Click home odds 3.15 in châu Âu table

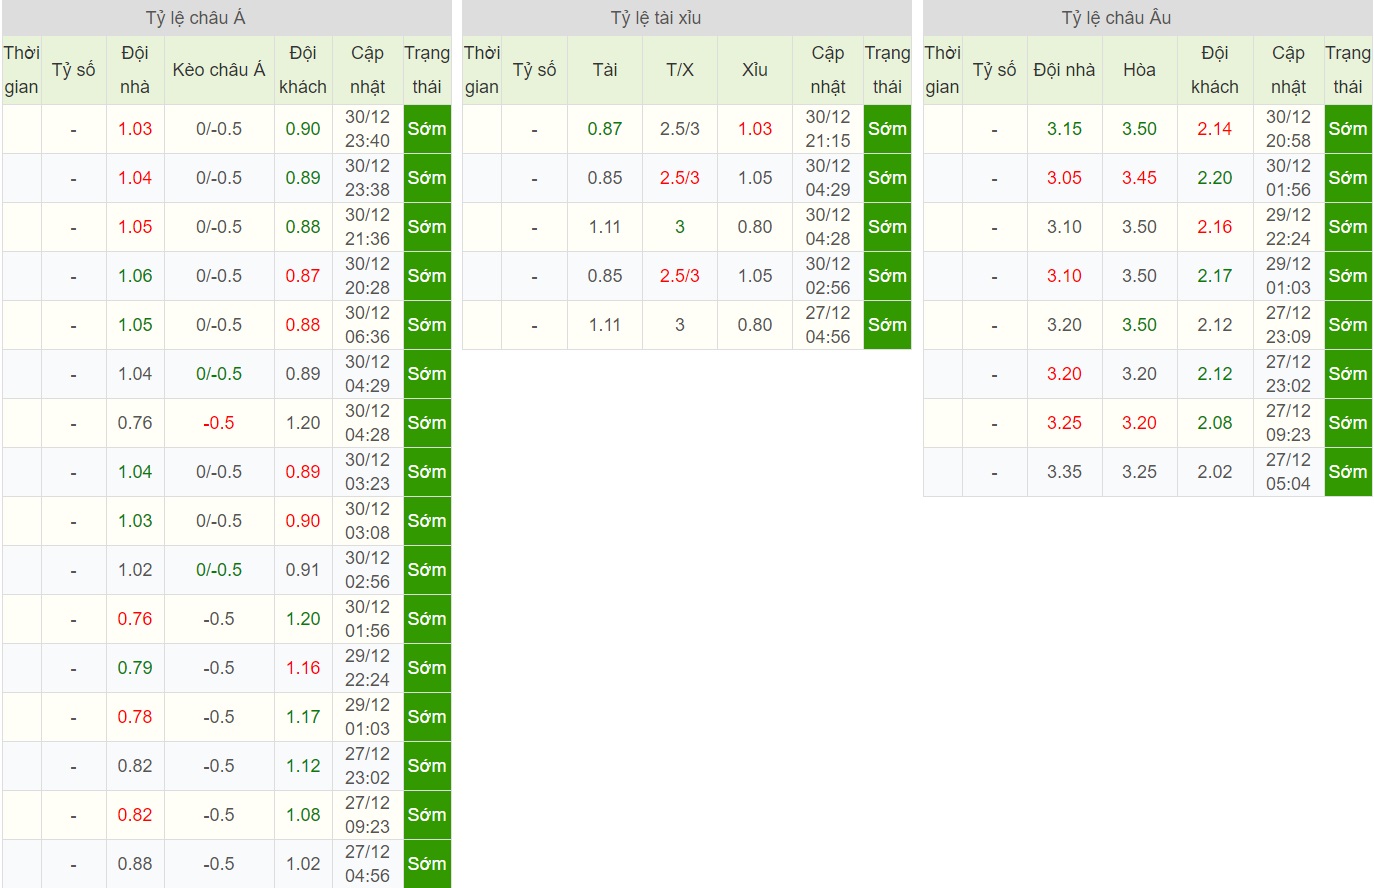1064,129
